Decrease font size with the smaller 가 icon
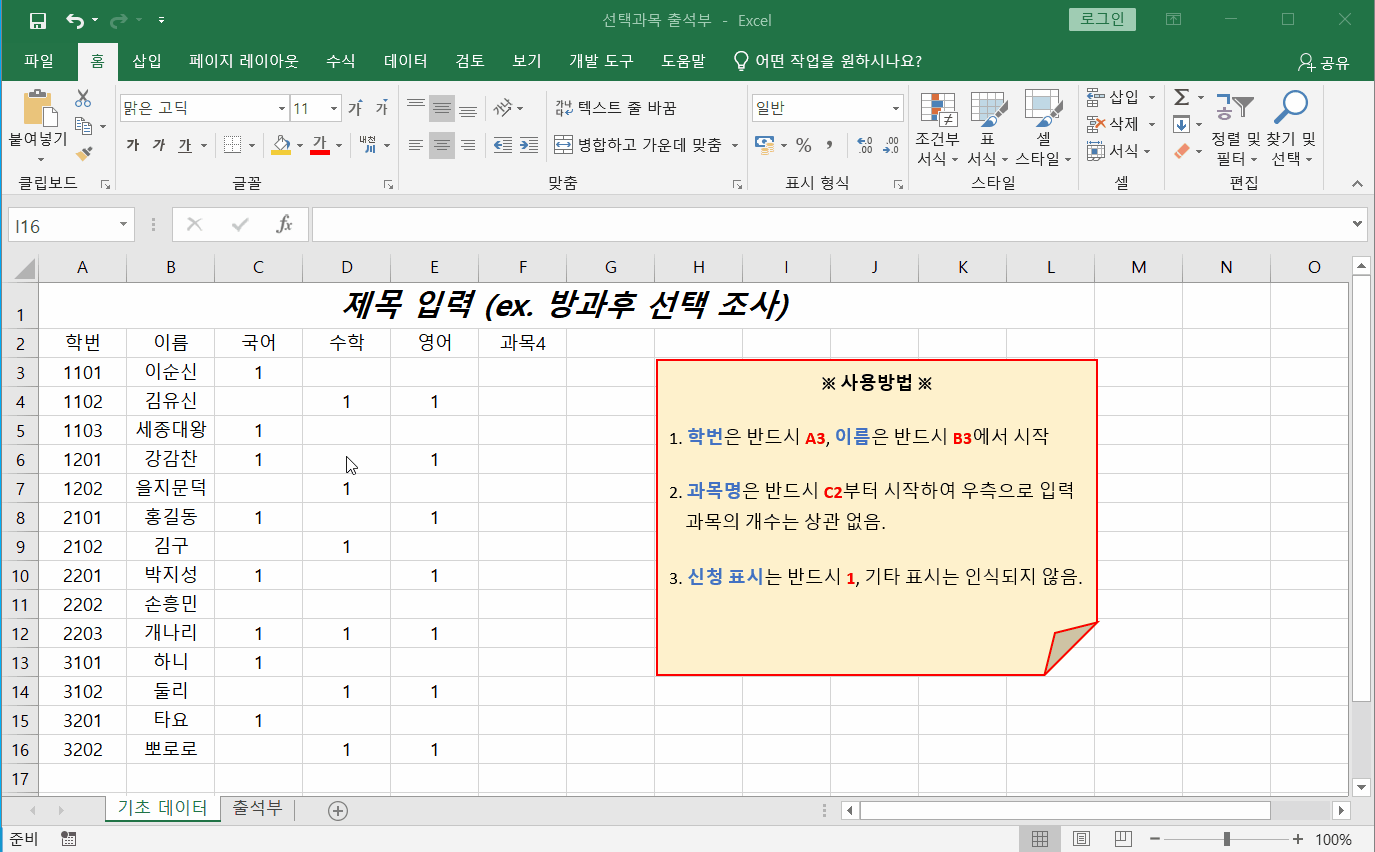 coord(381,108)
